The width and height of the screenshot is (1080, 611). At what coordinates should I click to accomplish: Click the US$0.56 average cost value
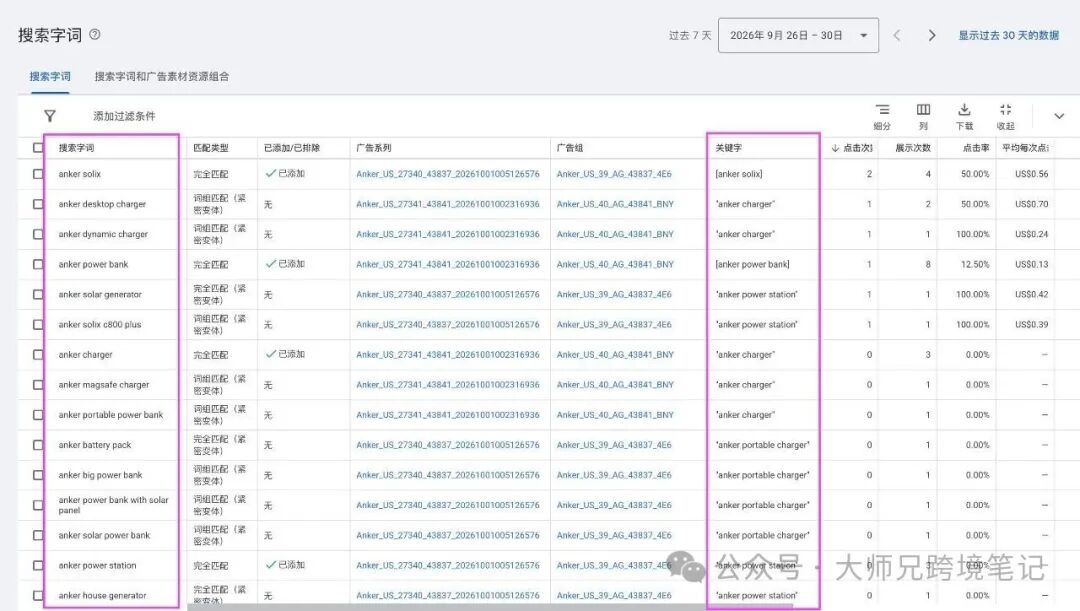[1031, 174]
